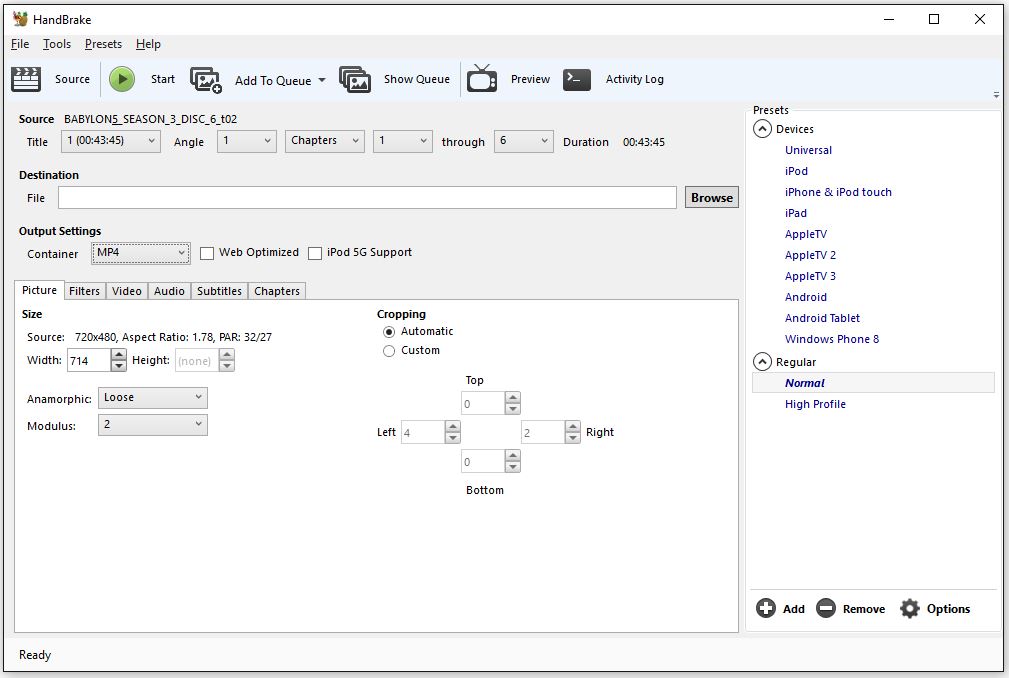Enable the Web Optimized checkbox

pyautogui.click(x=207, y=253)
